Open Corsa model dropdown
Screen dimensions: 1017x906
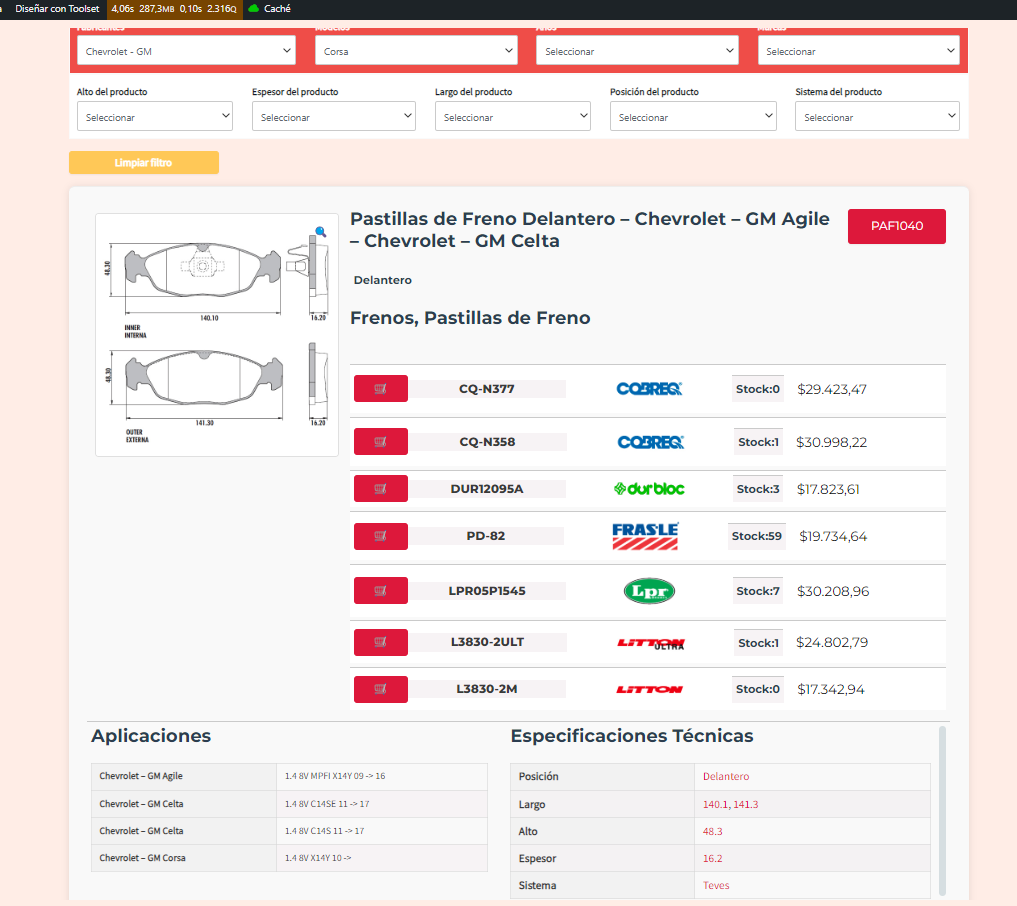(416, 51)
